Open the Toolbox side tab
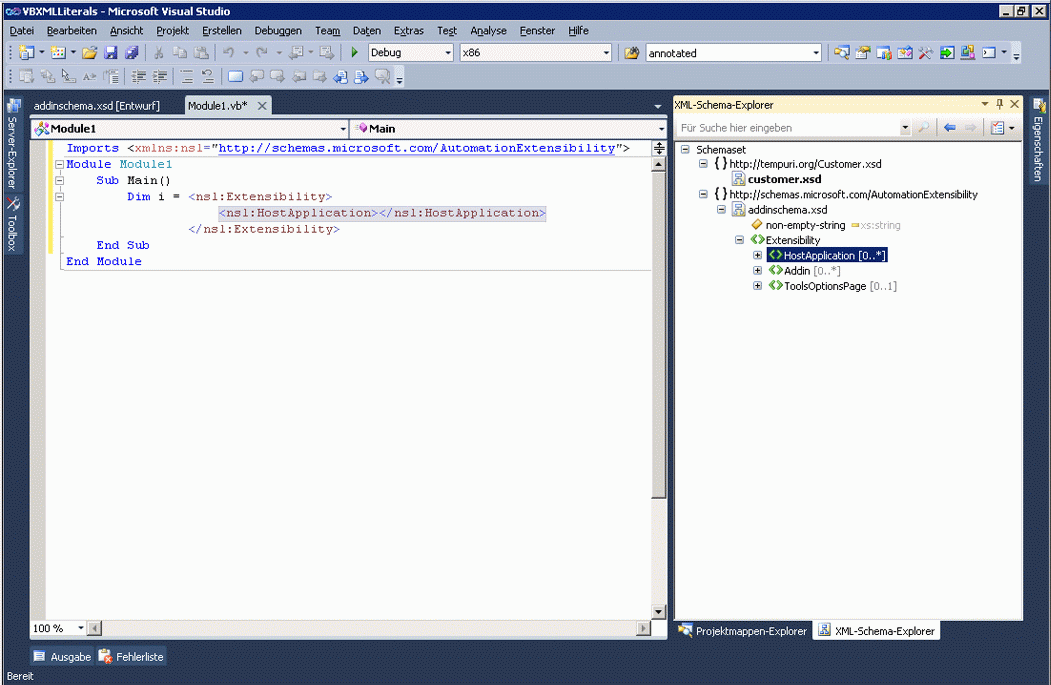Image resolution: width=1051 pixels, height=685 pixels. [x=12, y=224]
